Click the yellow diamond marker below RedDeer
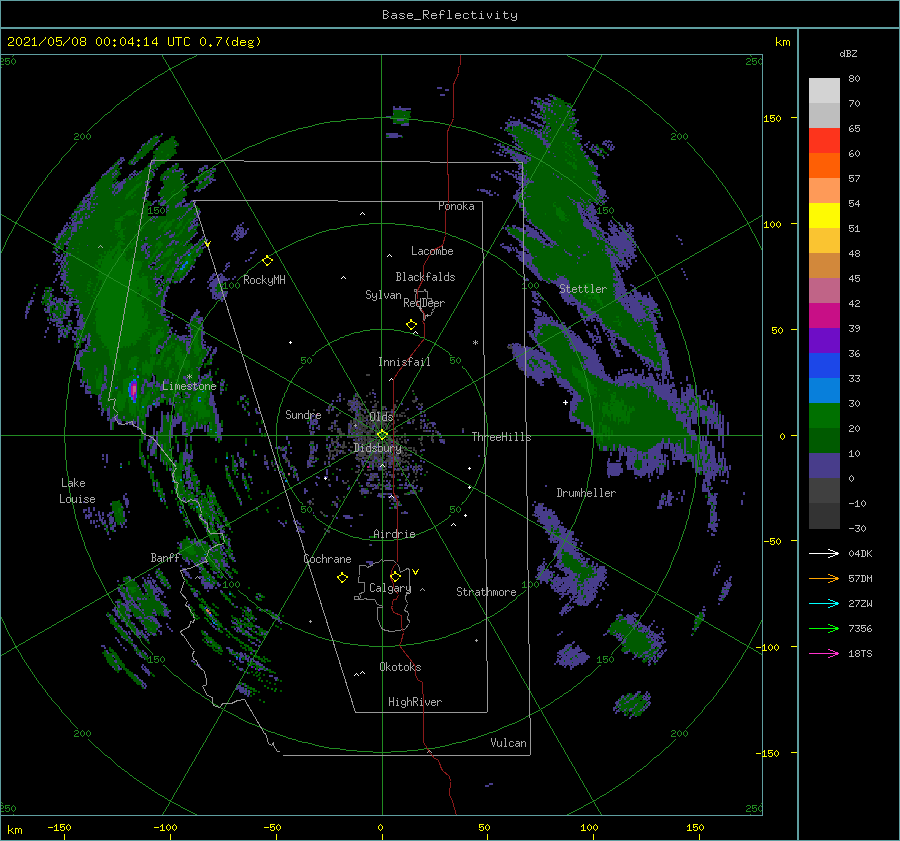 point(411,325)
